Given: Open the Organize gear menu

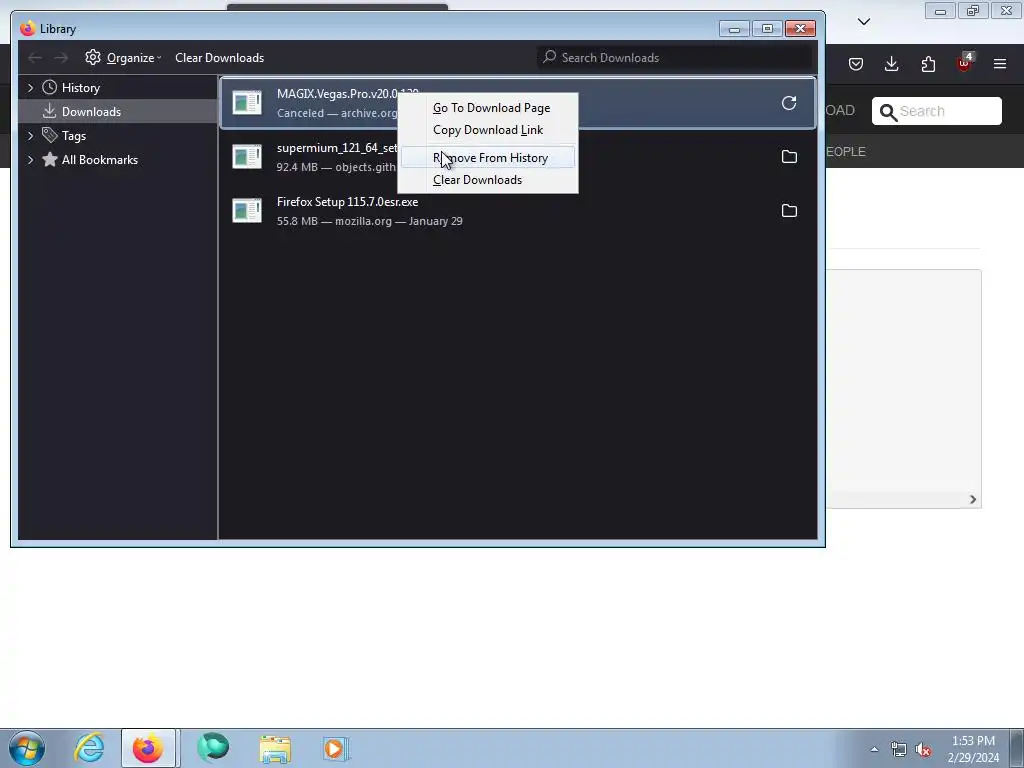Looking at the screenshot, I should point(123,57).
